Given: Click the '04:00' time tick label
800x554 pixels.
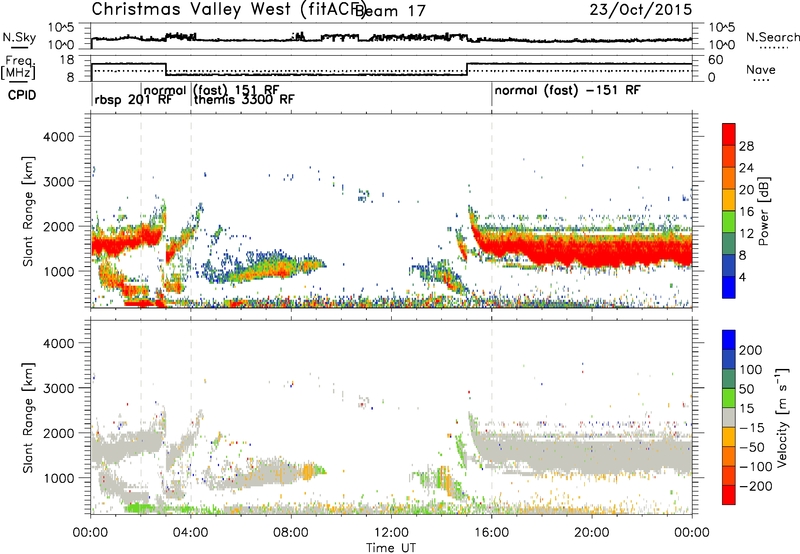Looking at the screenshot, I should pos(190,533).
